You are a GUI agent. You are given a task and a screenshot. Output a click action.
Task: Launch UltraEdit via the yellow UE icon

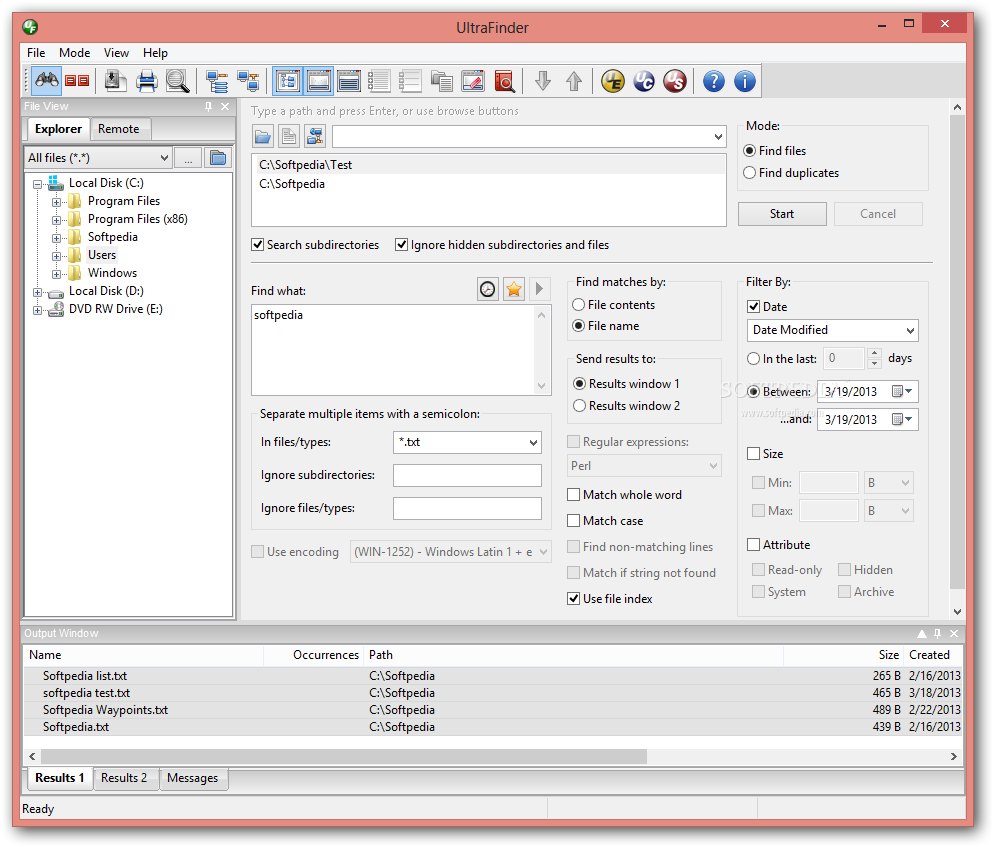pyautogui.click(x=613, y=81)
